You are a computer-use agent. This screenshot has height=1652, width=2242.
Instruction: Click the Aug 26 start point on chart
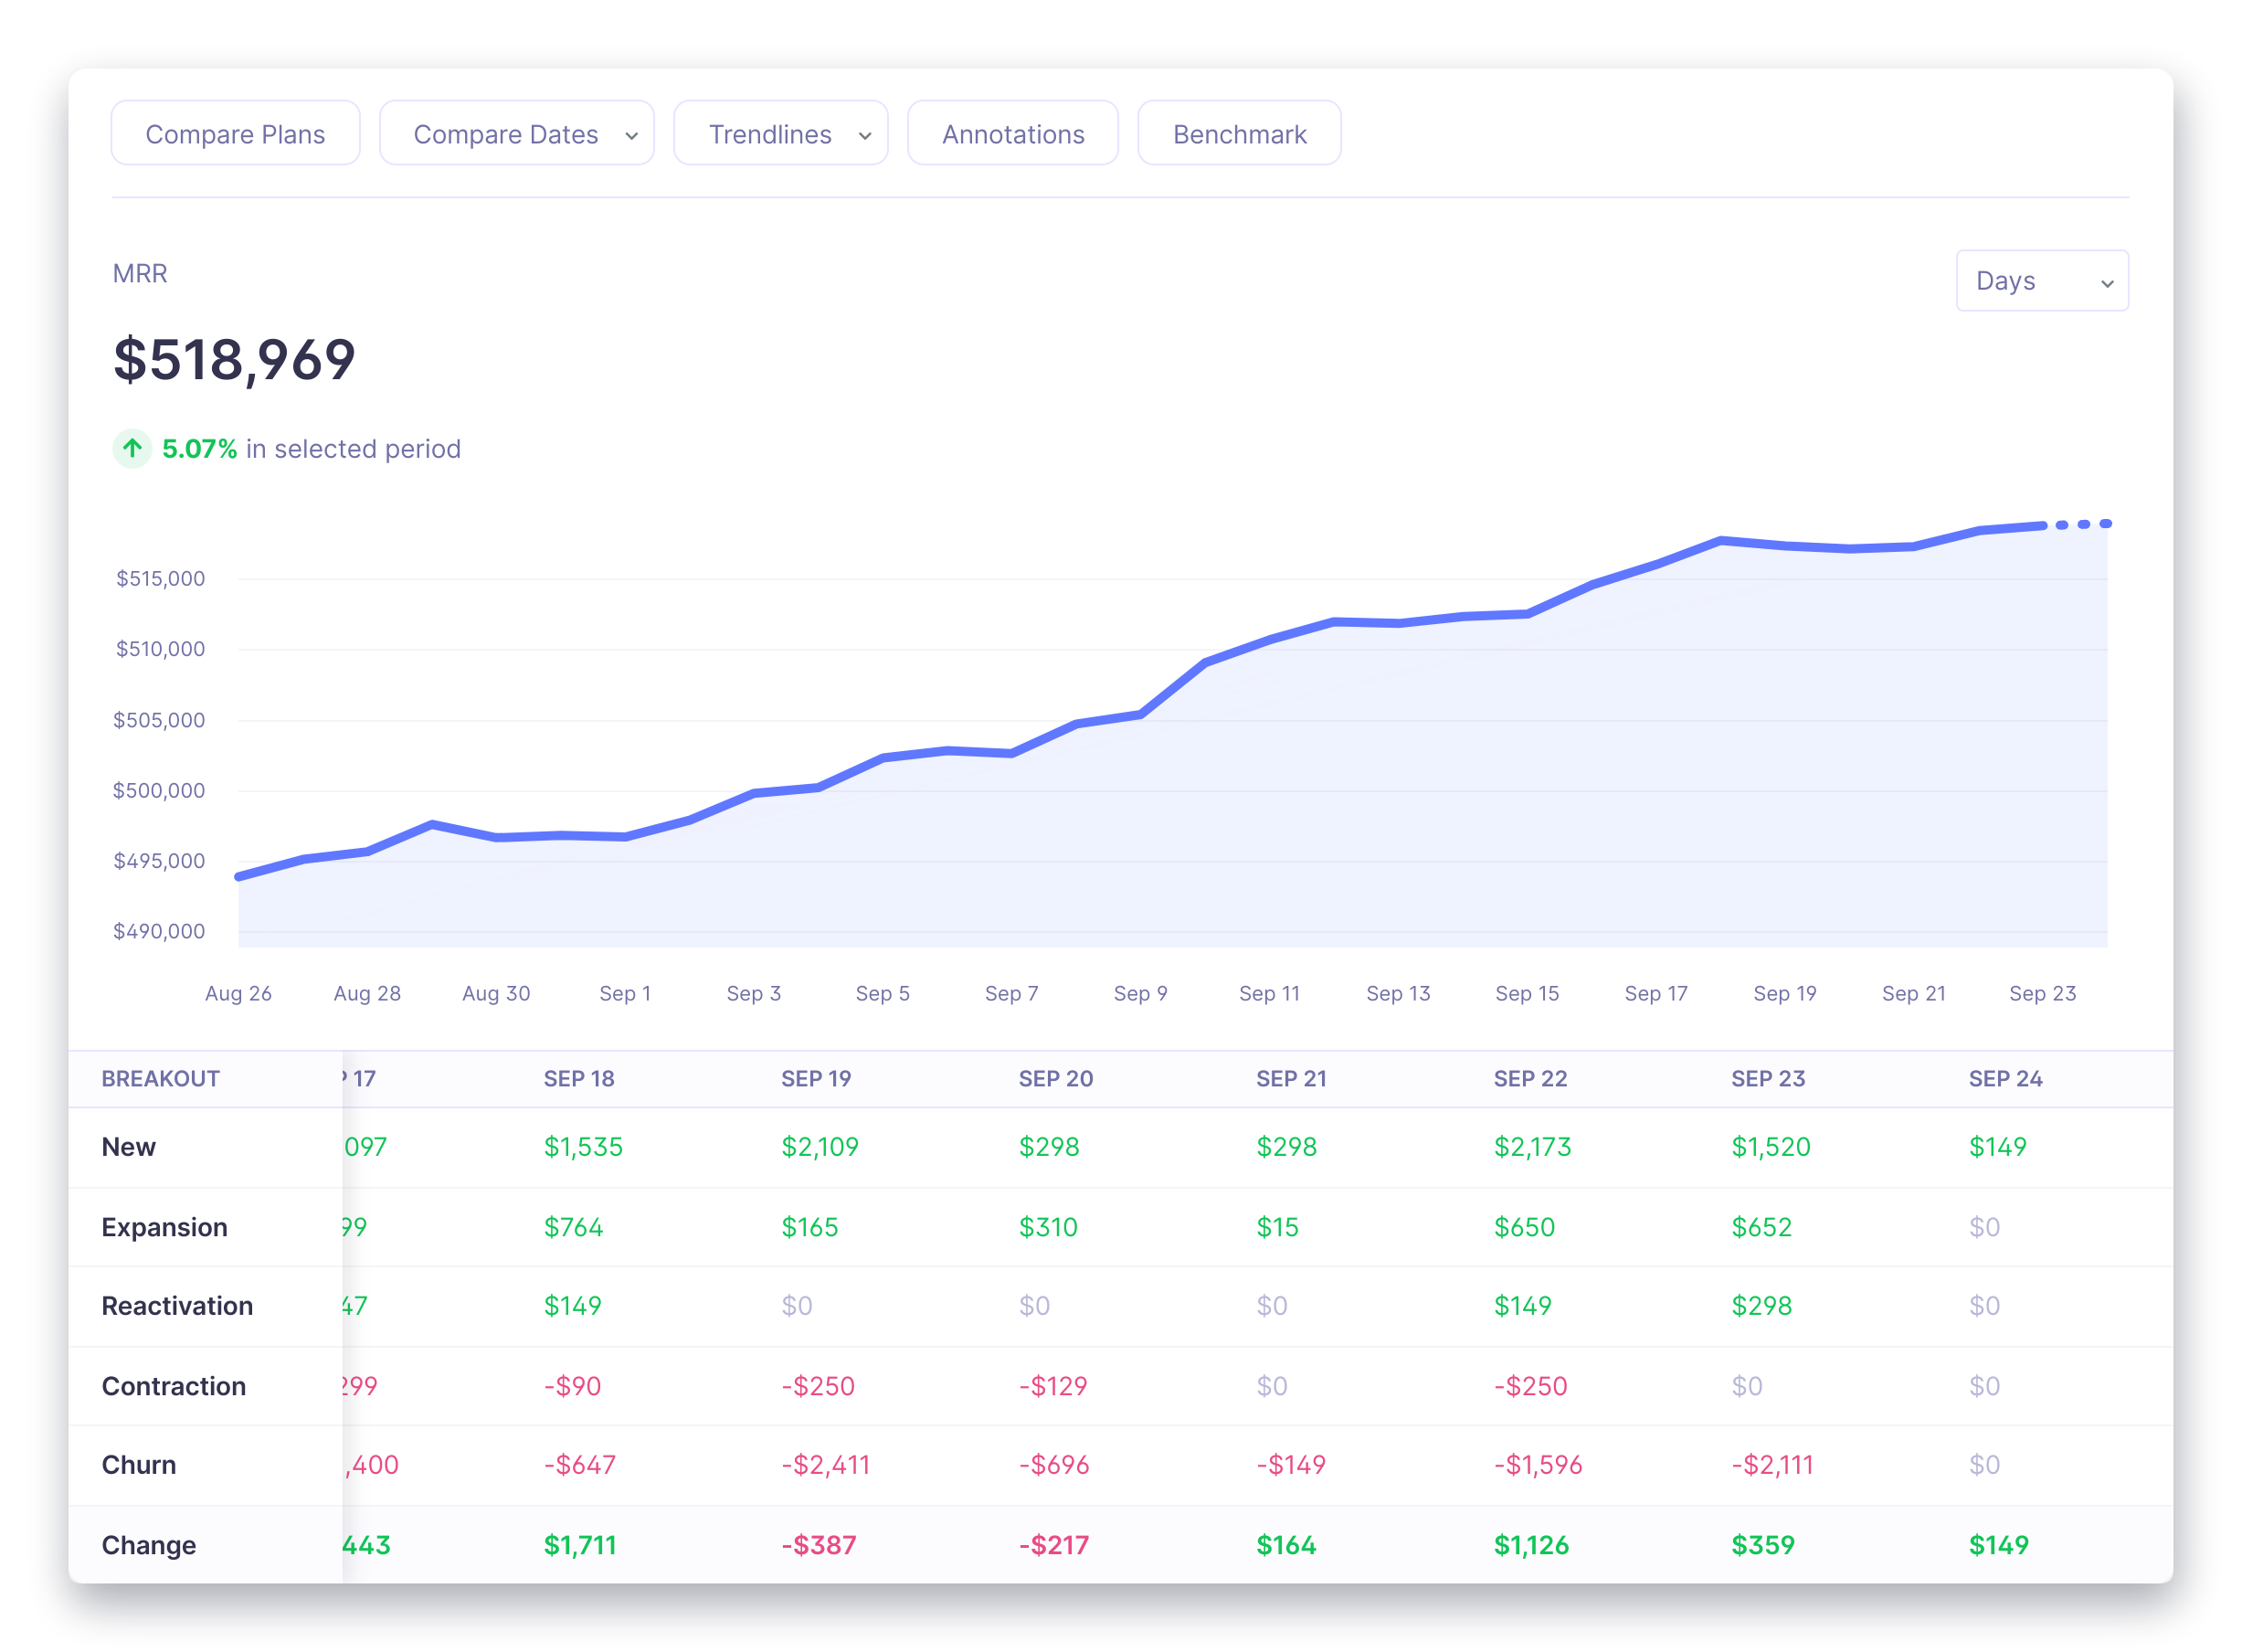click(x=239, y=876)
